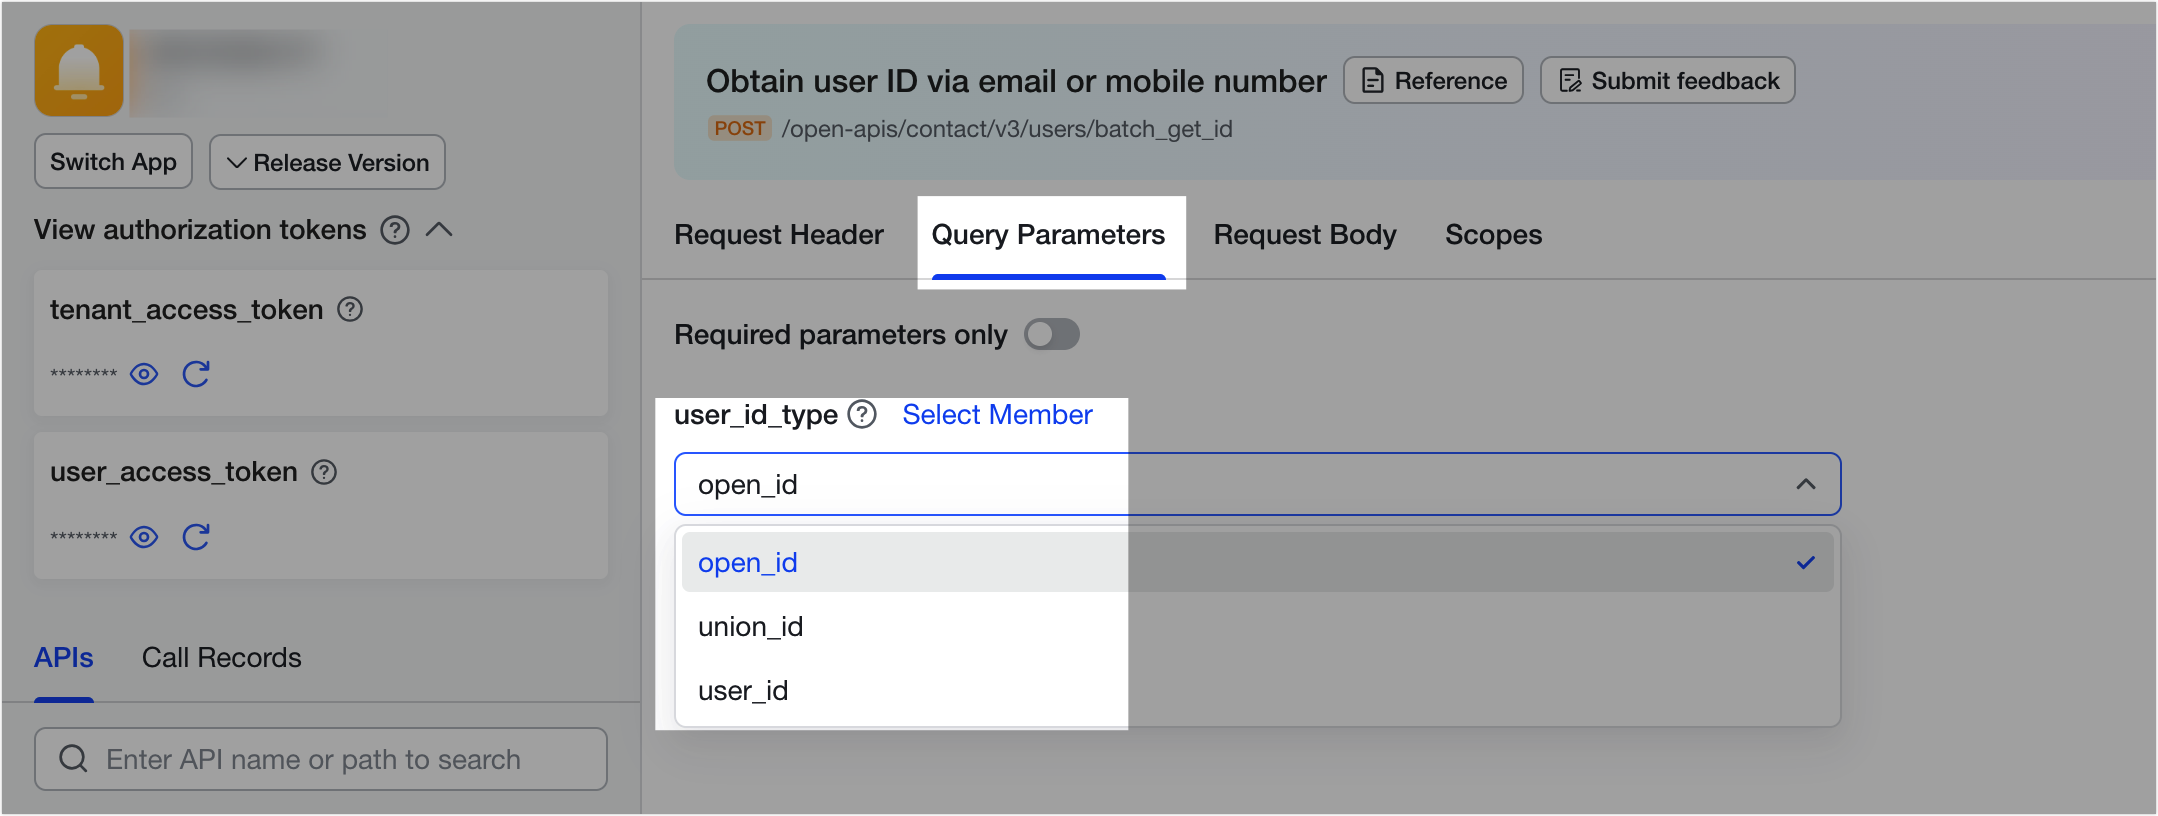Open the APIs tab

[64, 658]
